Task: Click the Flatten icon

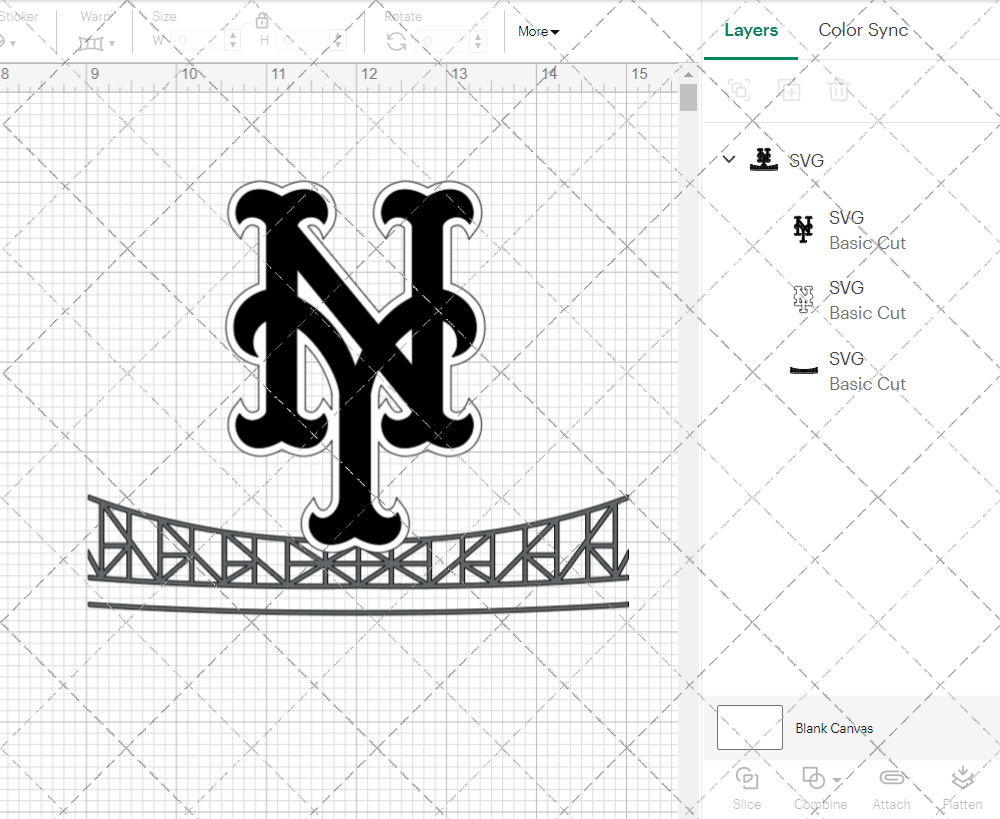Action: point(962,779)
